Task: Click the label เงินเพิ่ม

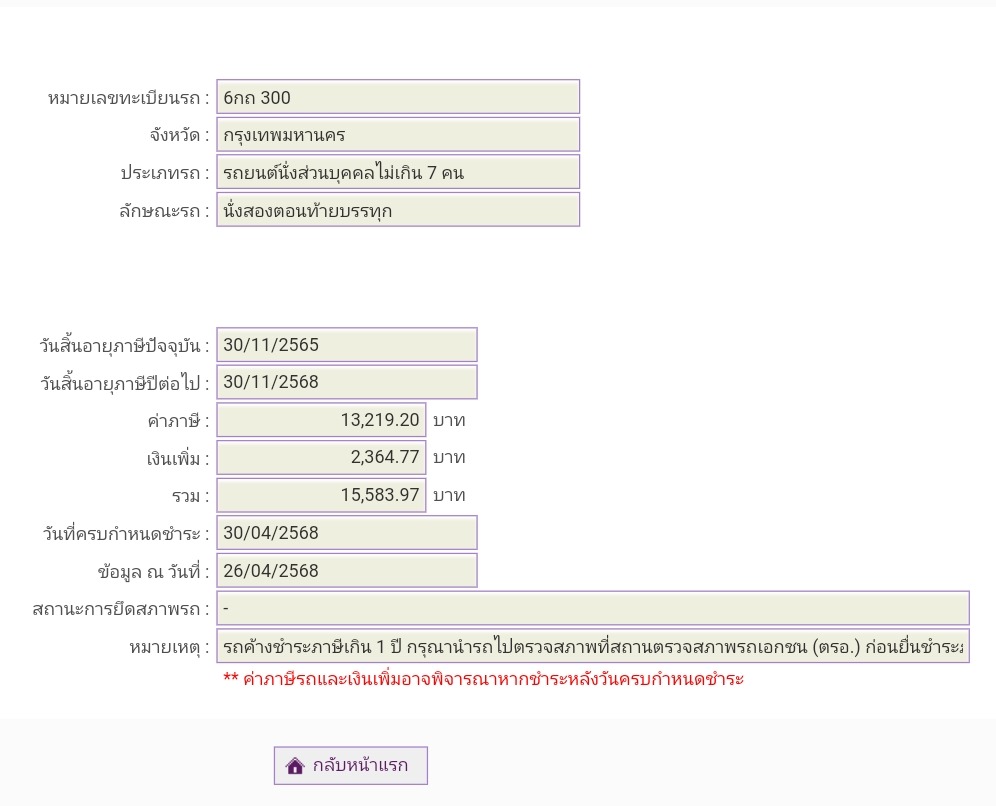Action: click(x=178, y=458)
